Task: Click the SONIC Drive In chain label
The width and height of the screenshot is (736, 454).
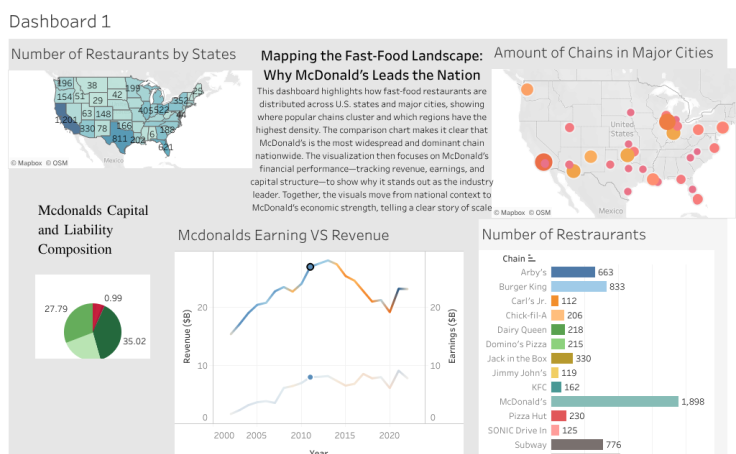Action: [x=517, y=430]
